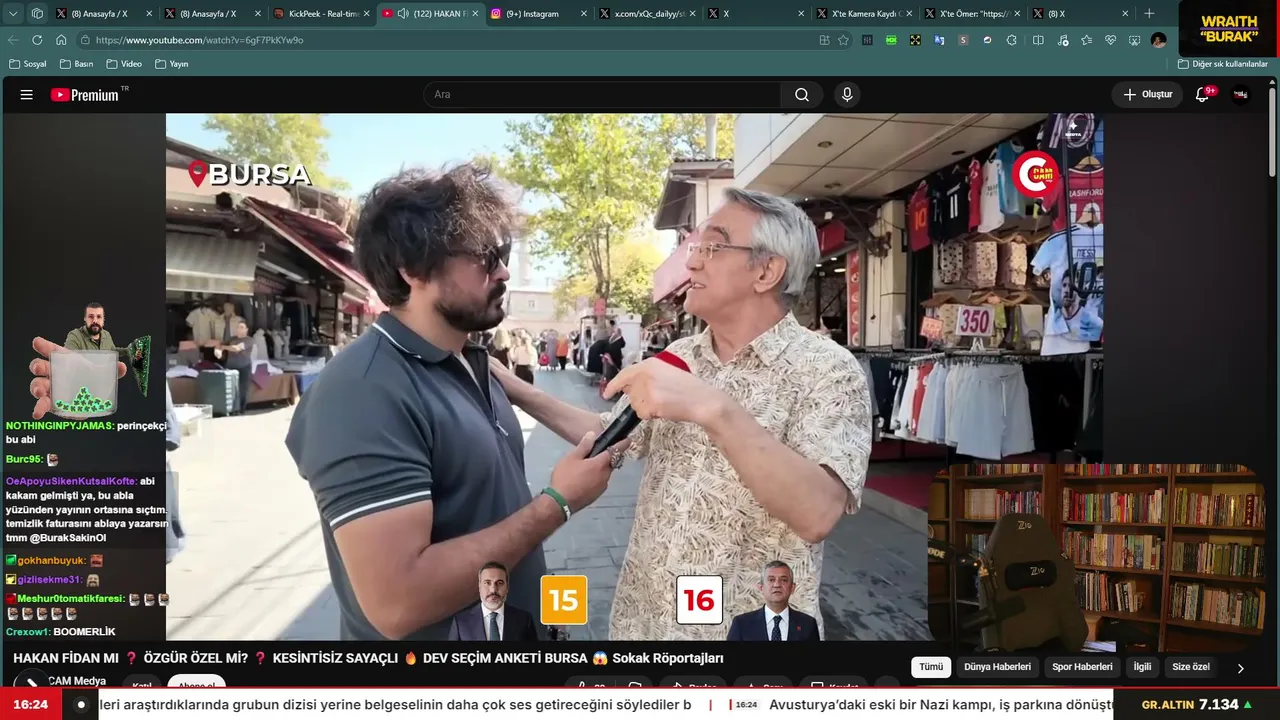The image size is (1280, 720).
Task: Click the green MDX extension icon
Action: 891,40
